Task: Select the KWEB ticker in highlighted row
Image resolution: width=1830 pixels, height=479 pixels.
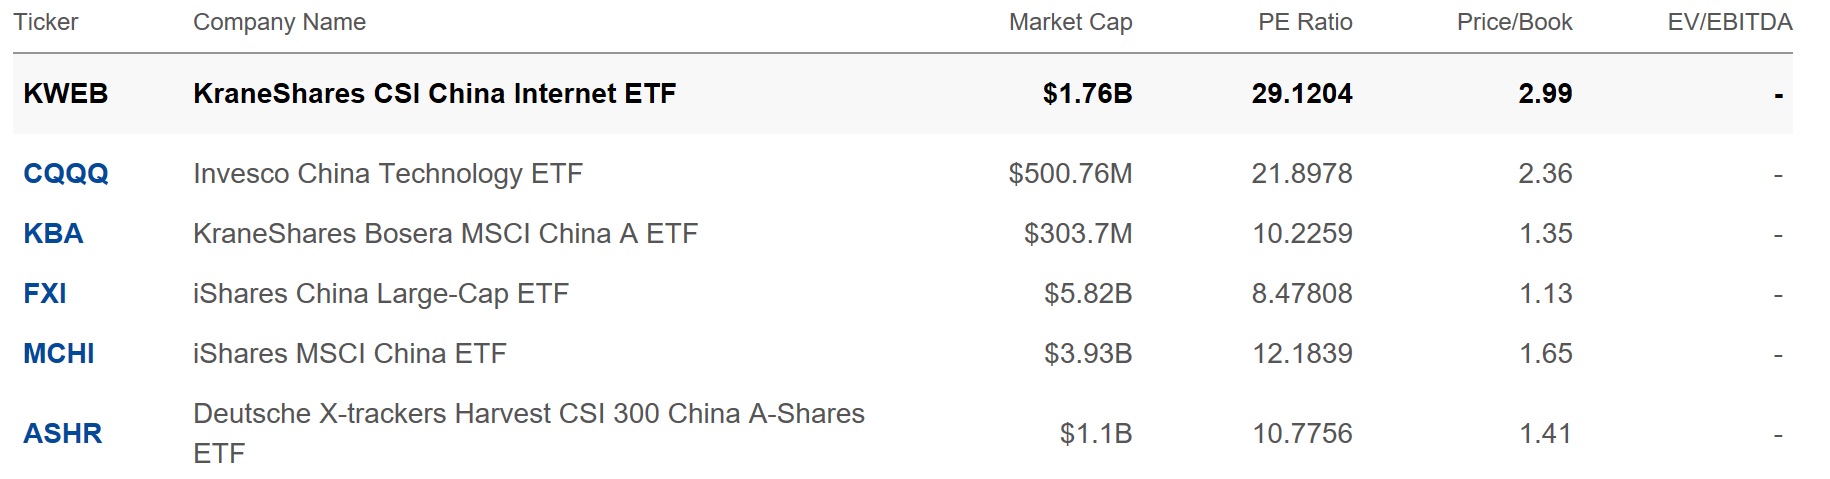Action: [66, 94]
